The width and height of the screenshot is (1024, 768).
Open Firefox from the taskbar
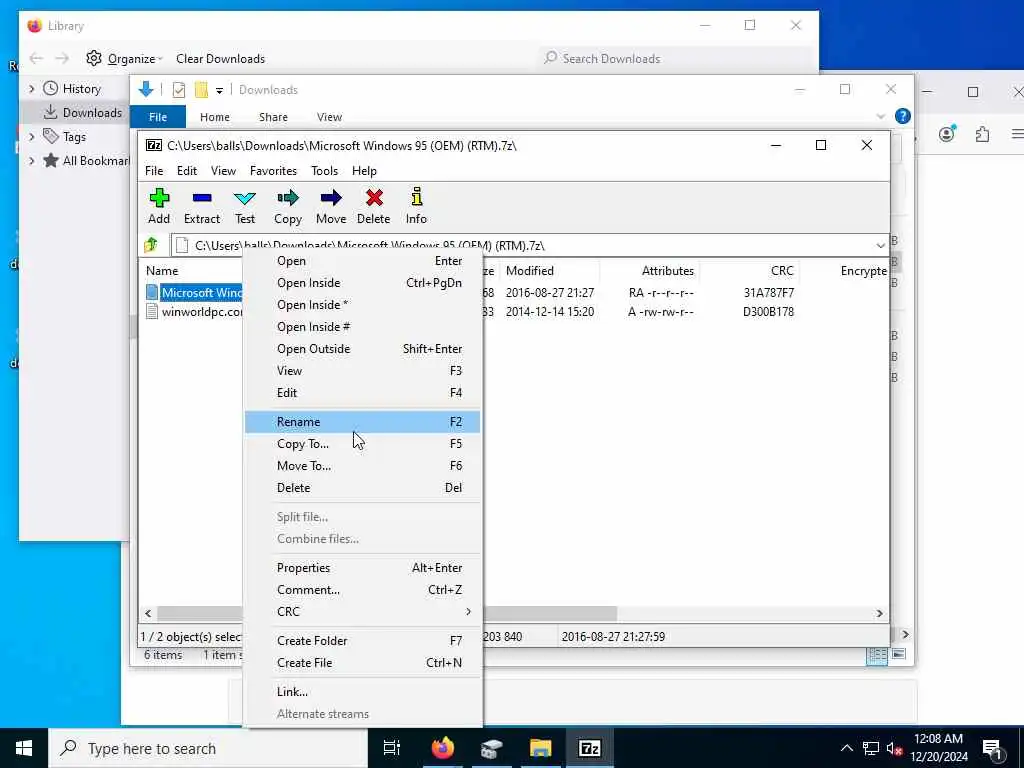(x=443, y=748)
